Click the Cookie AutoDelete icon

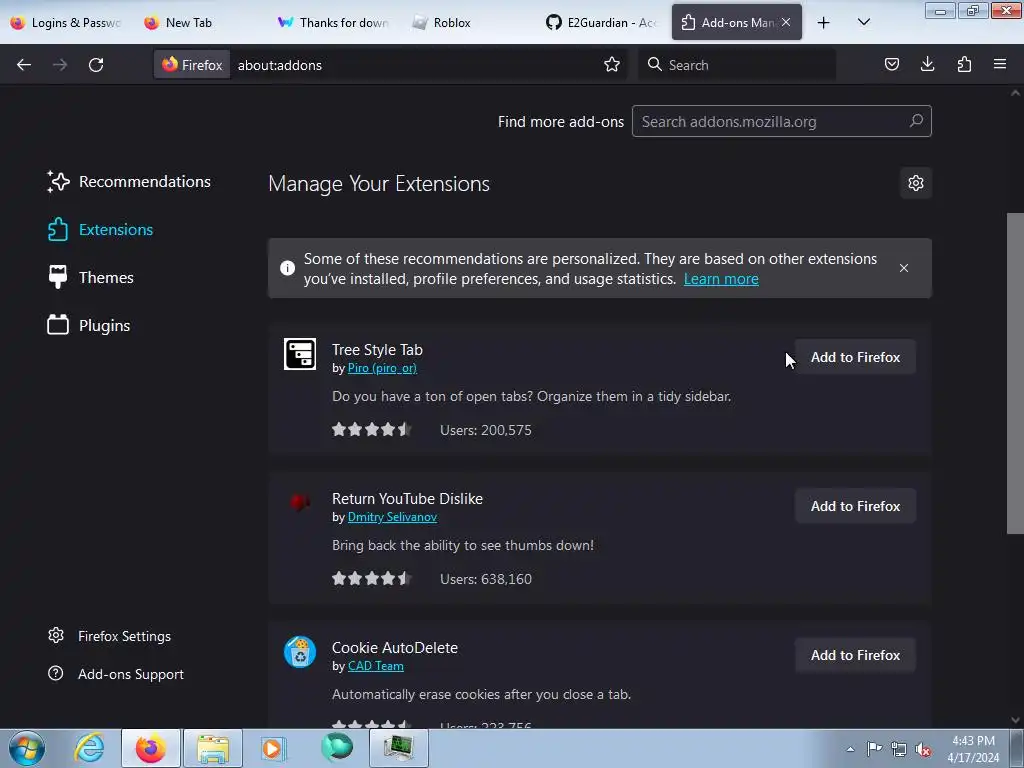click(300, 652)
